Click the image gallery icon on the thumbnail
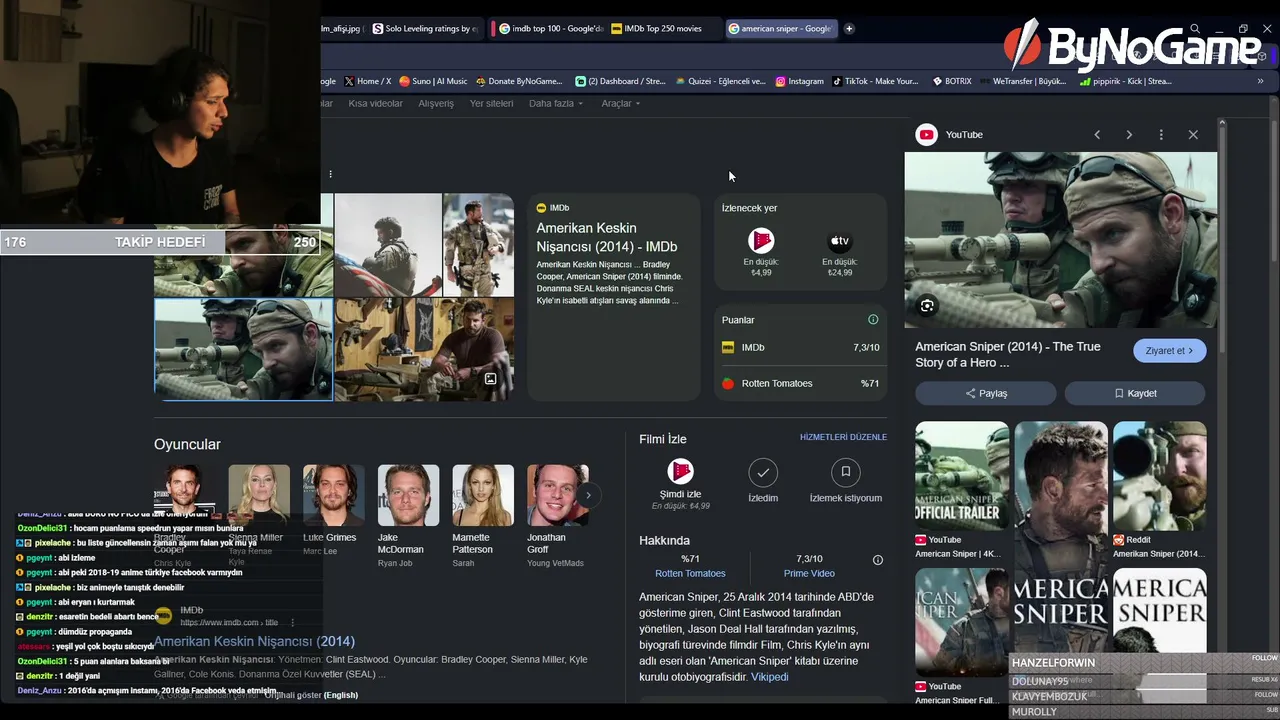The height and width of the screenshot is (720, 1280). pos(490,379)
